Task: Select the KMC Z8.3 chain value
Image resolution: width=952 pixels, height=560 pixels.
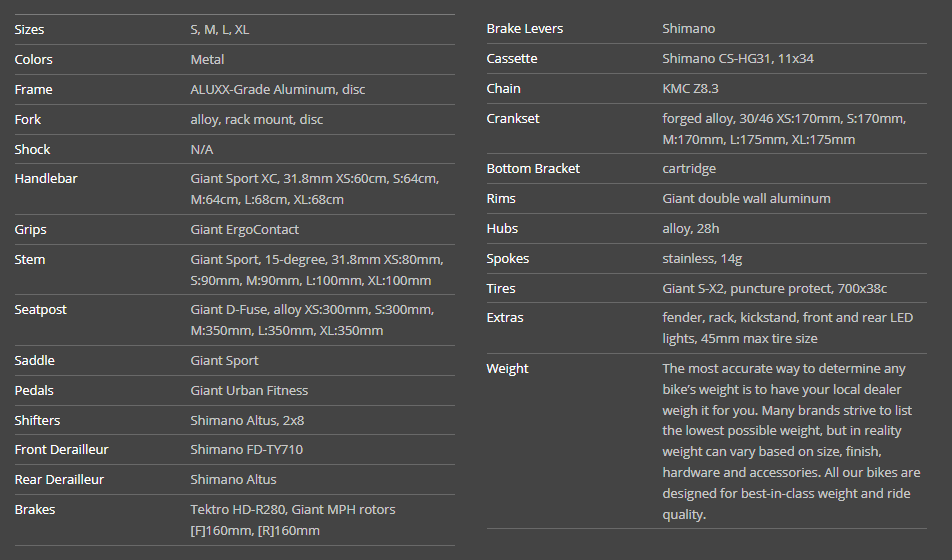Action: (x=690, y=88)
